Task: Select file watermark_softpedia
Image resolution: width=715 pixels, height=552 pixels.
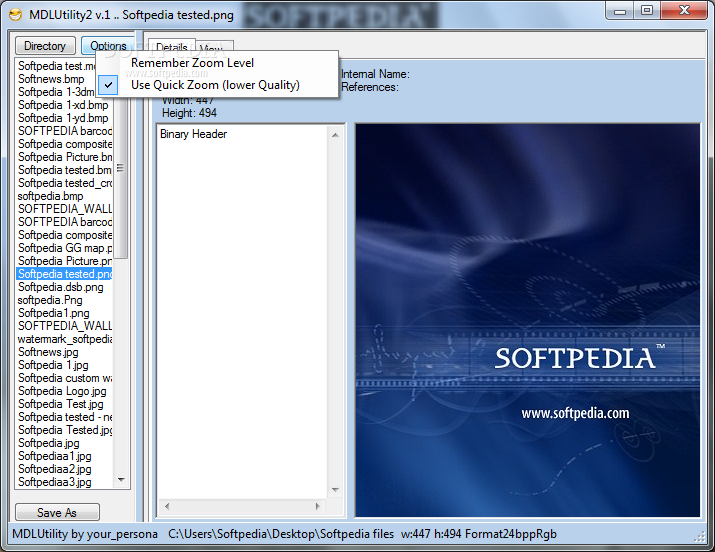Action: click(x=65, y=339)
